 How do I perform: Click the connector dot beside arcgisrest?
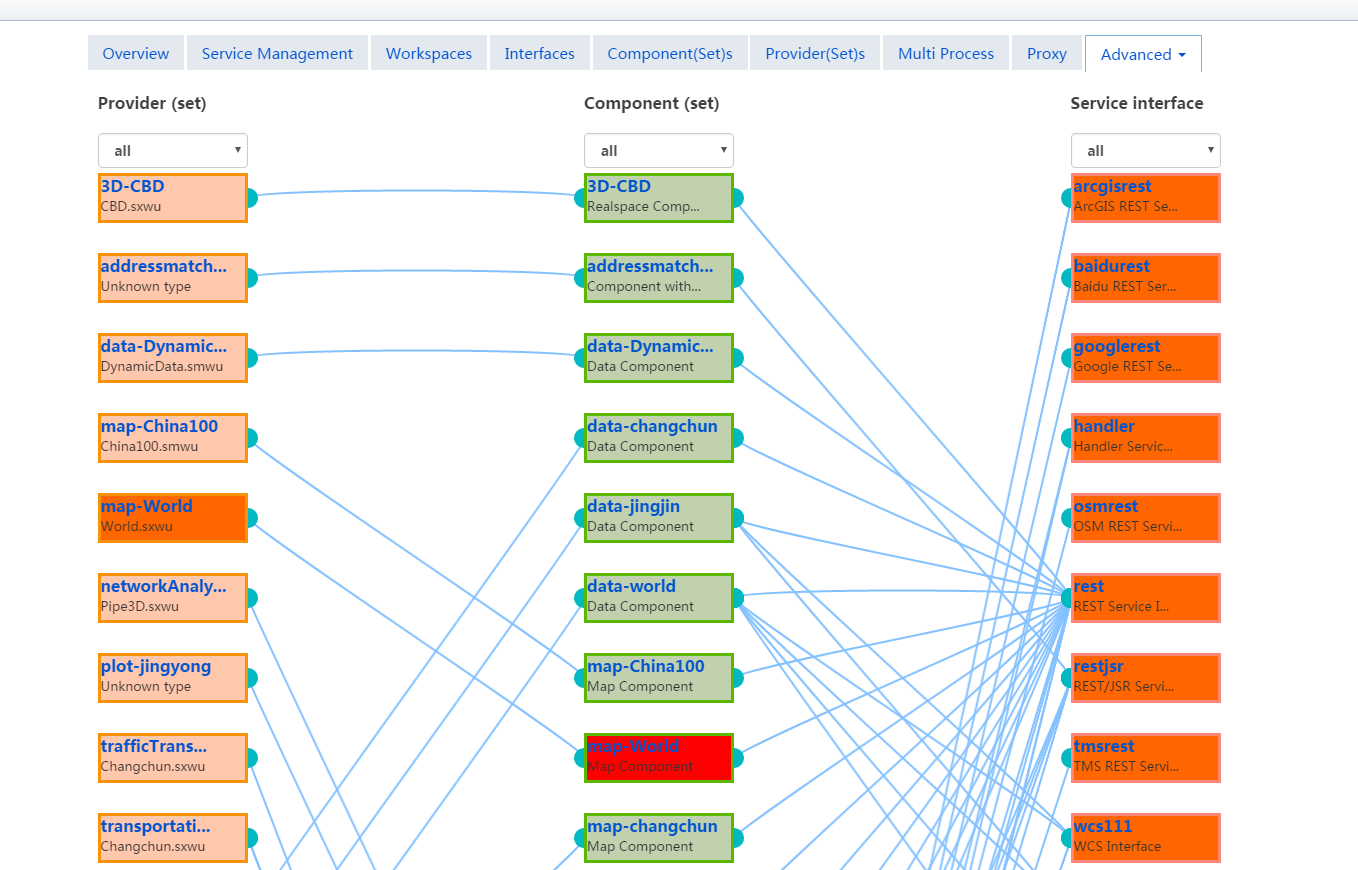[x=1069, y=198]
